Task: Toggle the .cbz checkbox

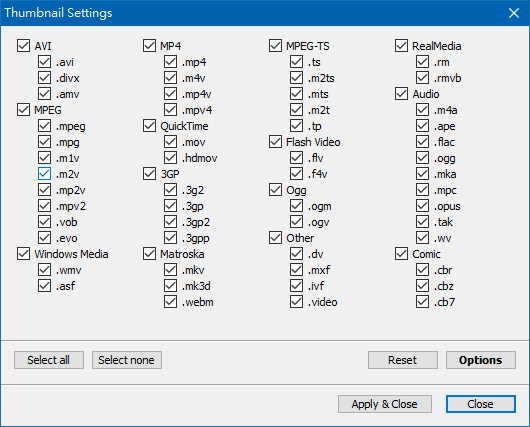Action: pos(423,286)
